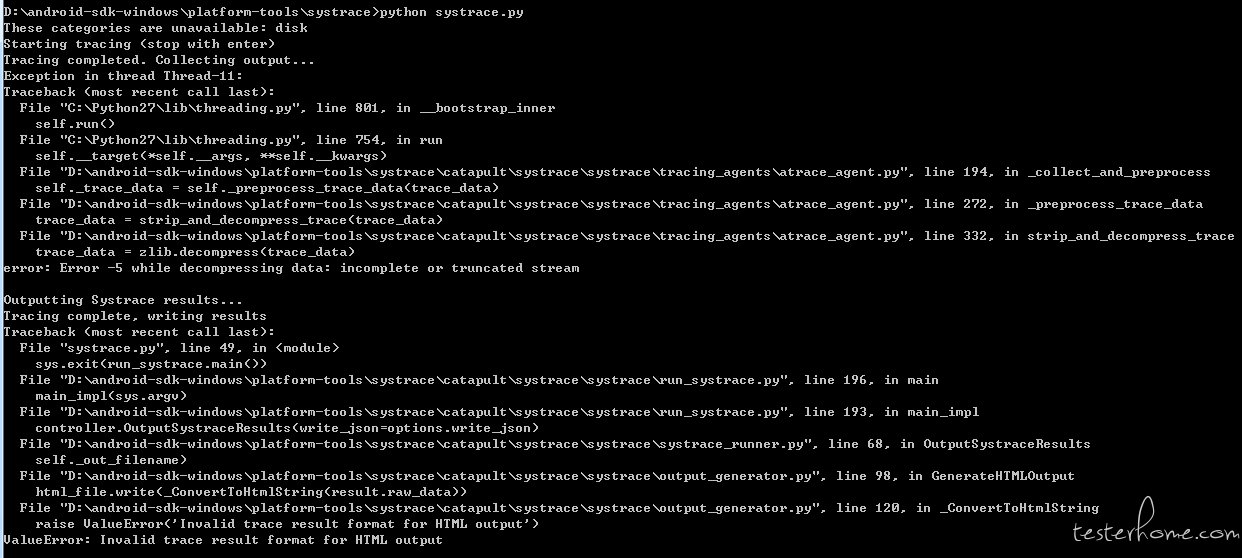Click the threading.py line 754 entry
Screen dimensions: 1242x558
point(231,140)
